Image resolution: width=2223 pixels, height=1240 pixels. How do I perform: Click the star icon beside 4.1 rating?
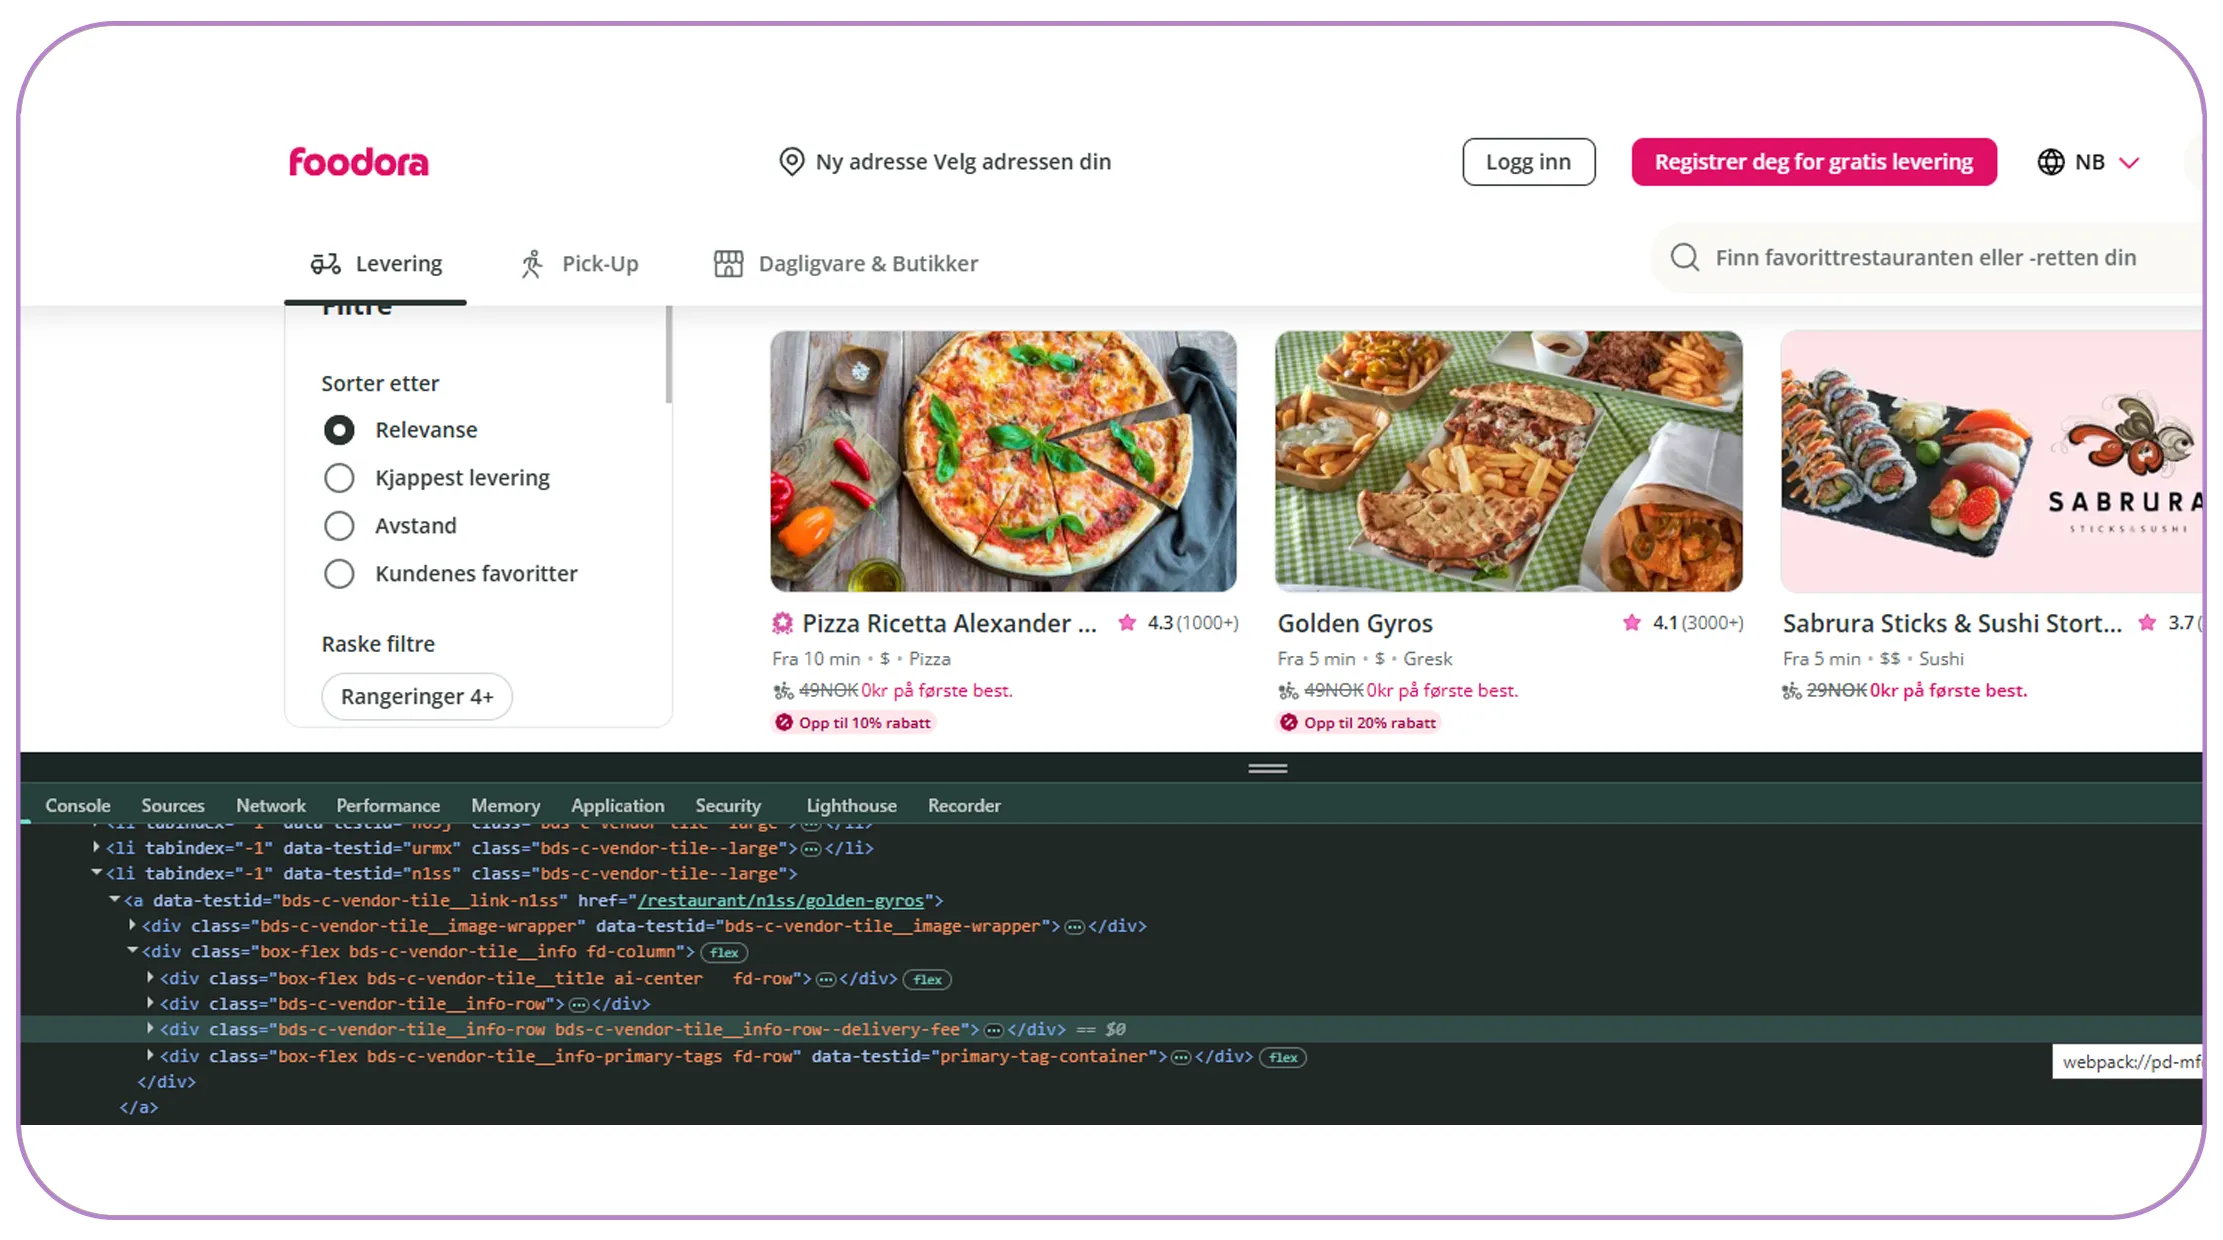pyautogui.click(x=1632, y=623)
